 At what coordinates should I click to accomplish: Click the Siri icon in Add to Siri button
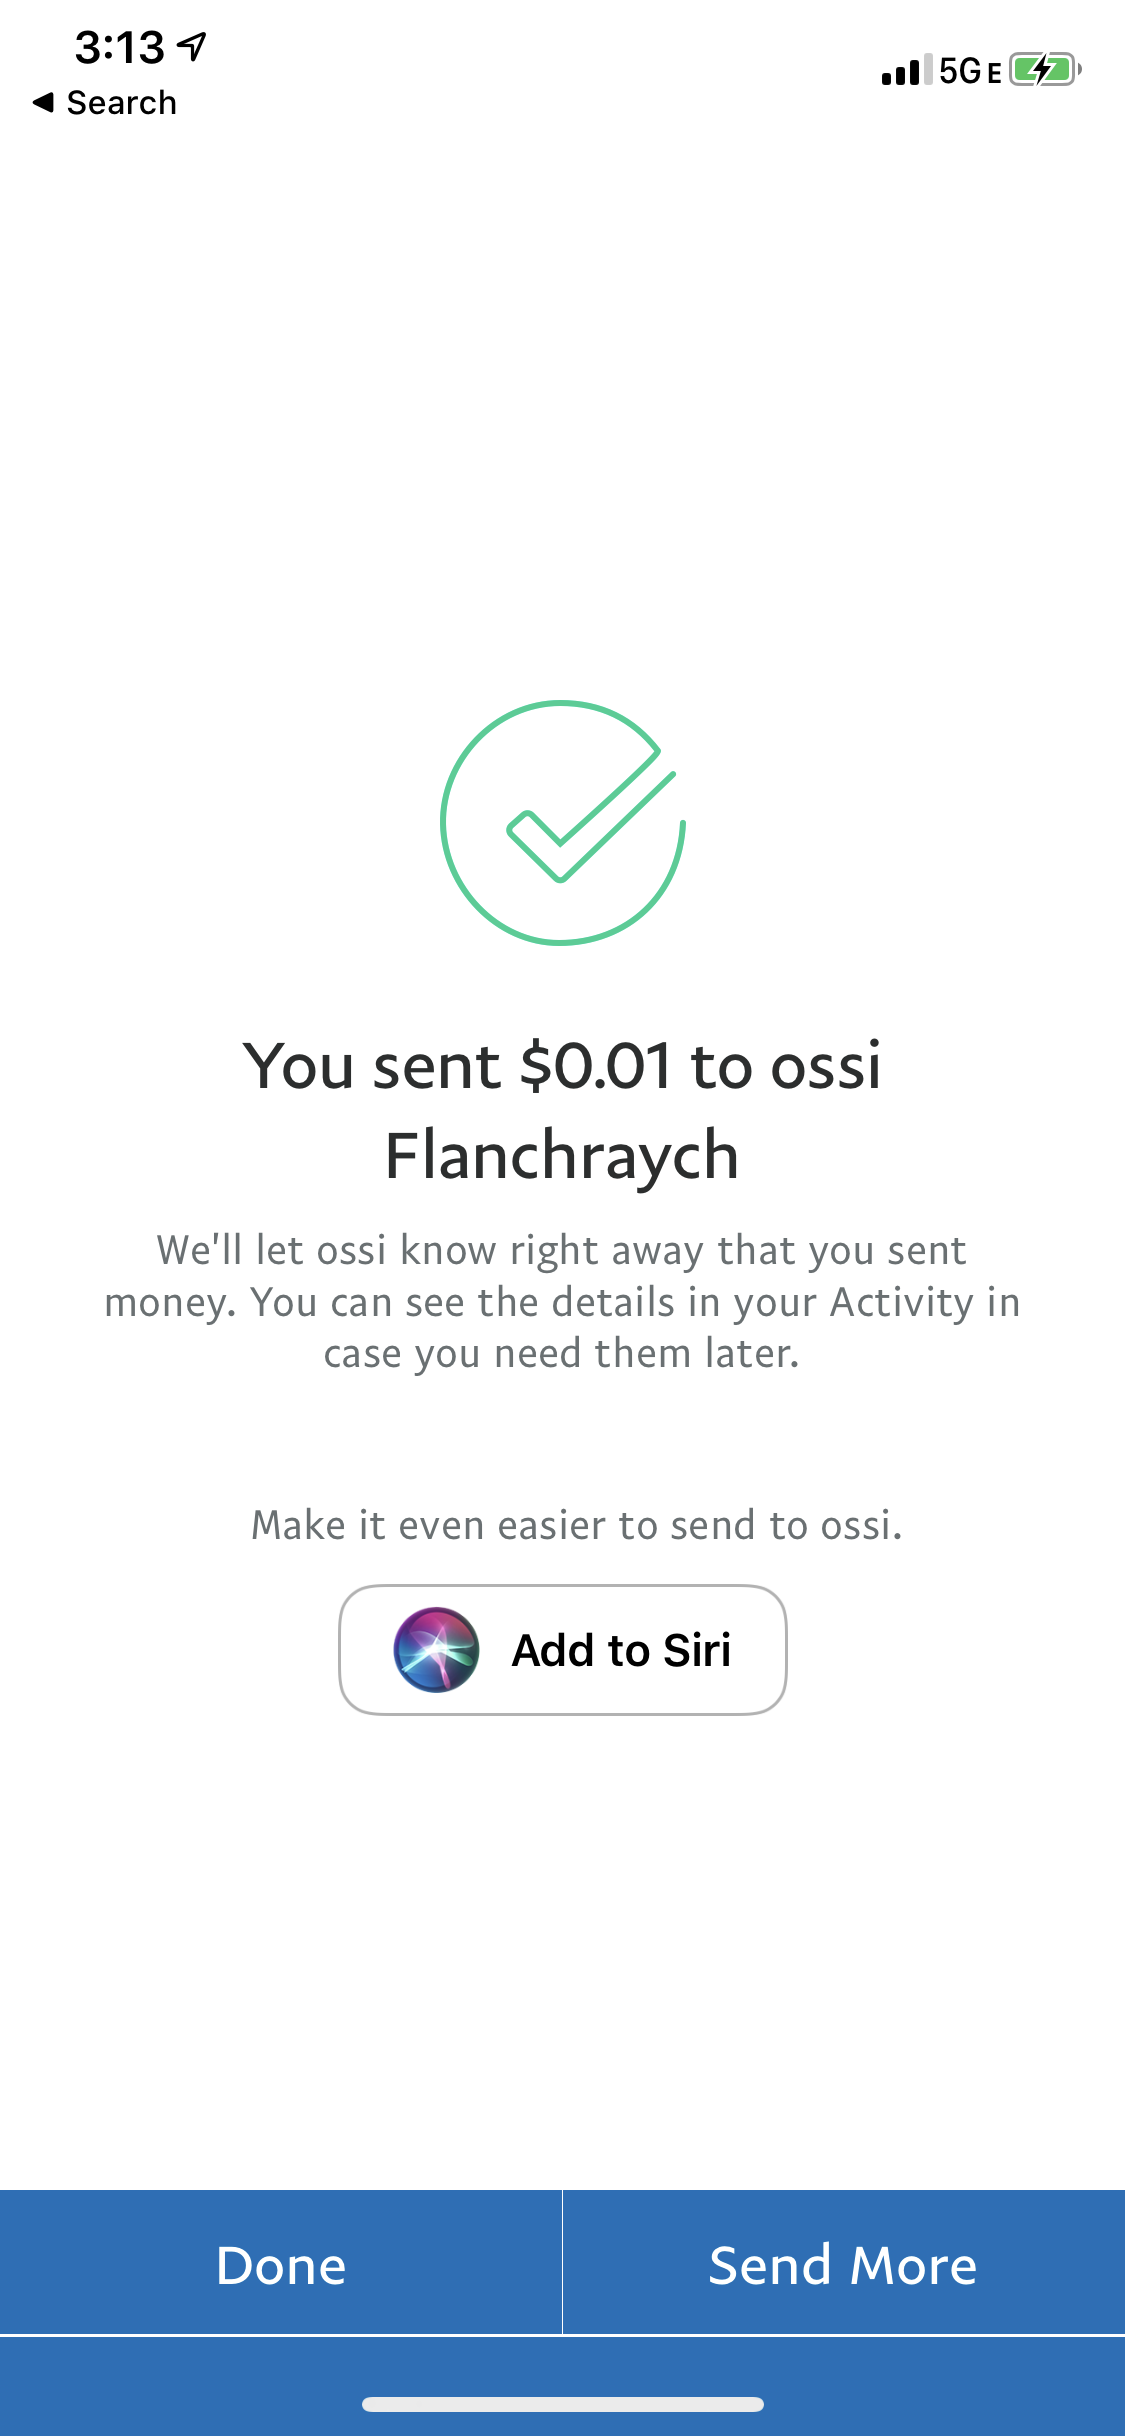click(x=434, y=1649)
